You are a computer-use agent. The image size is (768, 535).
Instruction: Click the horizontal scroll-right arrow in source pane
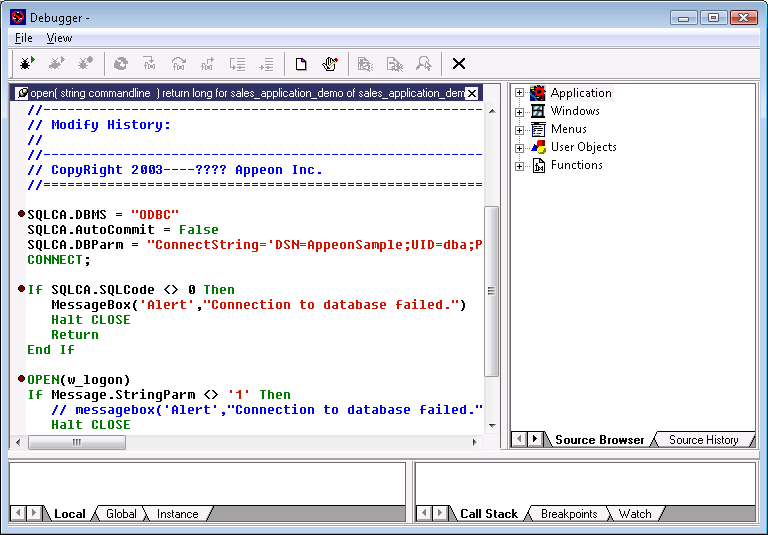tap(474, 442)
